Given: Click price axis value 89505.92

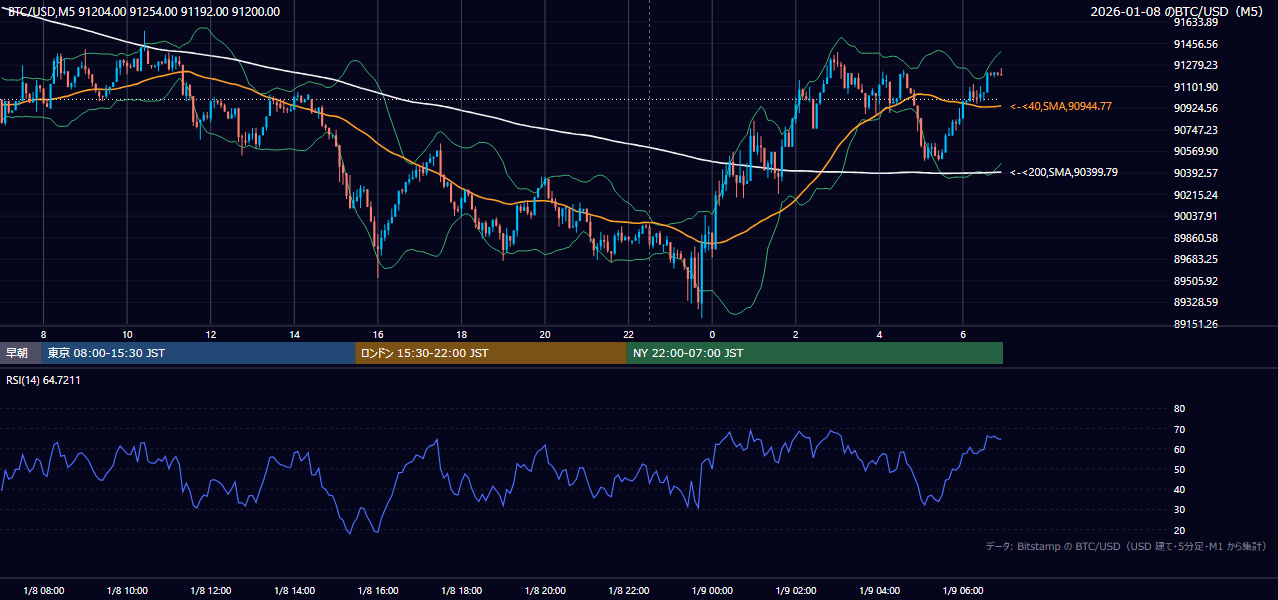Looking at the screenshot, I should (x=1196, y=281).
